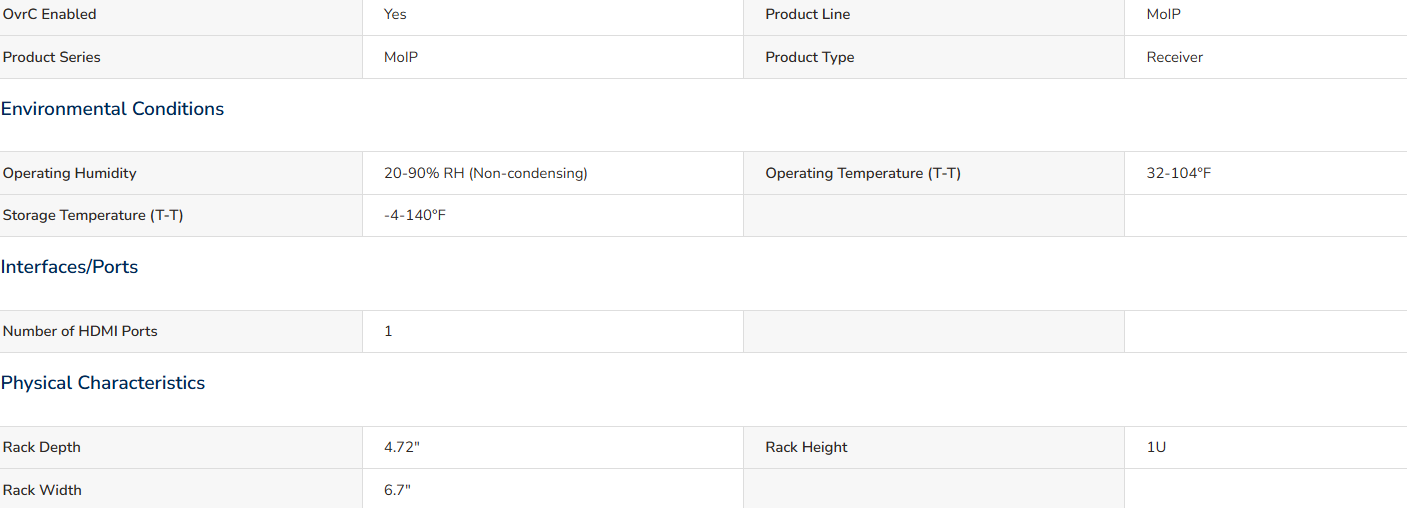Click the Physical Characteristics section heading
Image resolution: width=1407 pixels, height=508 pixels.
(x=103, y=383)
